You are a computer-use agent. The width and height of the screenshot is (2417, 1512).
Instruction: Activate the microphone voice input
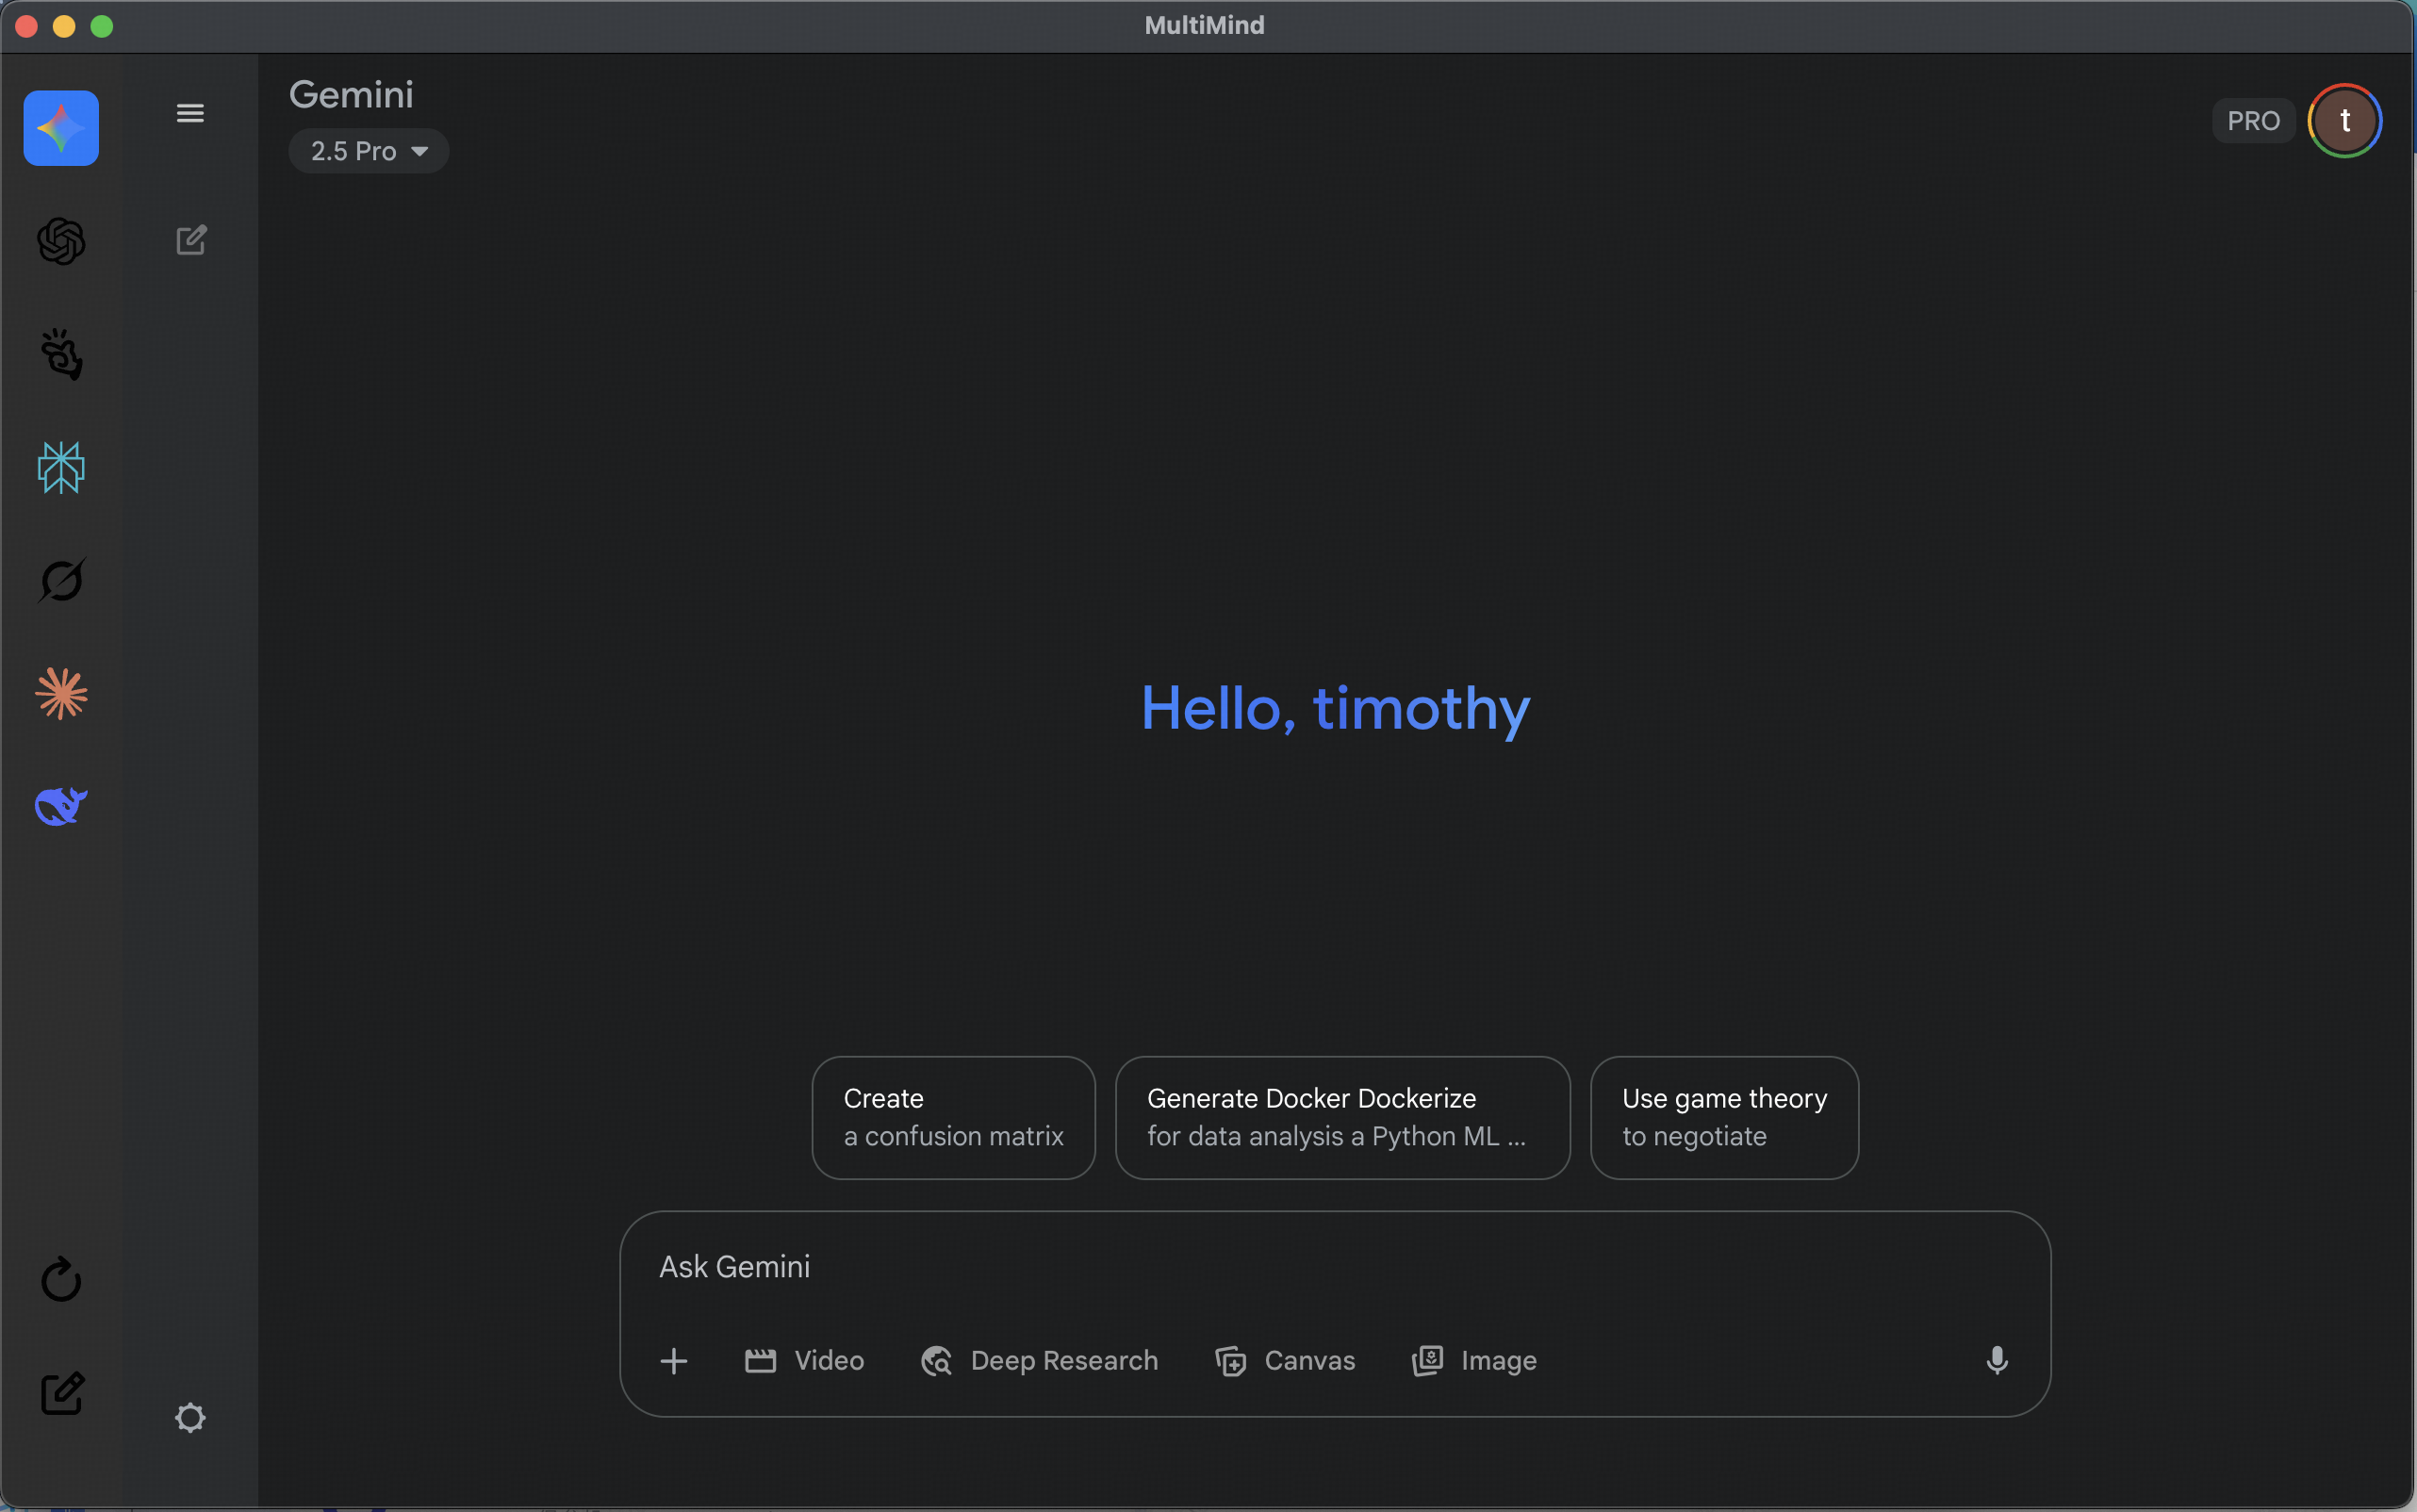(x=1997, y=1361)
